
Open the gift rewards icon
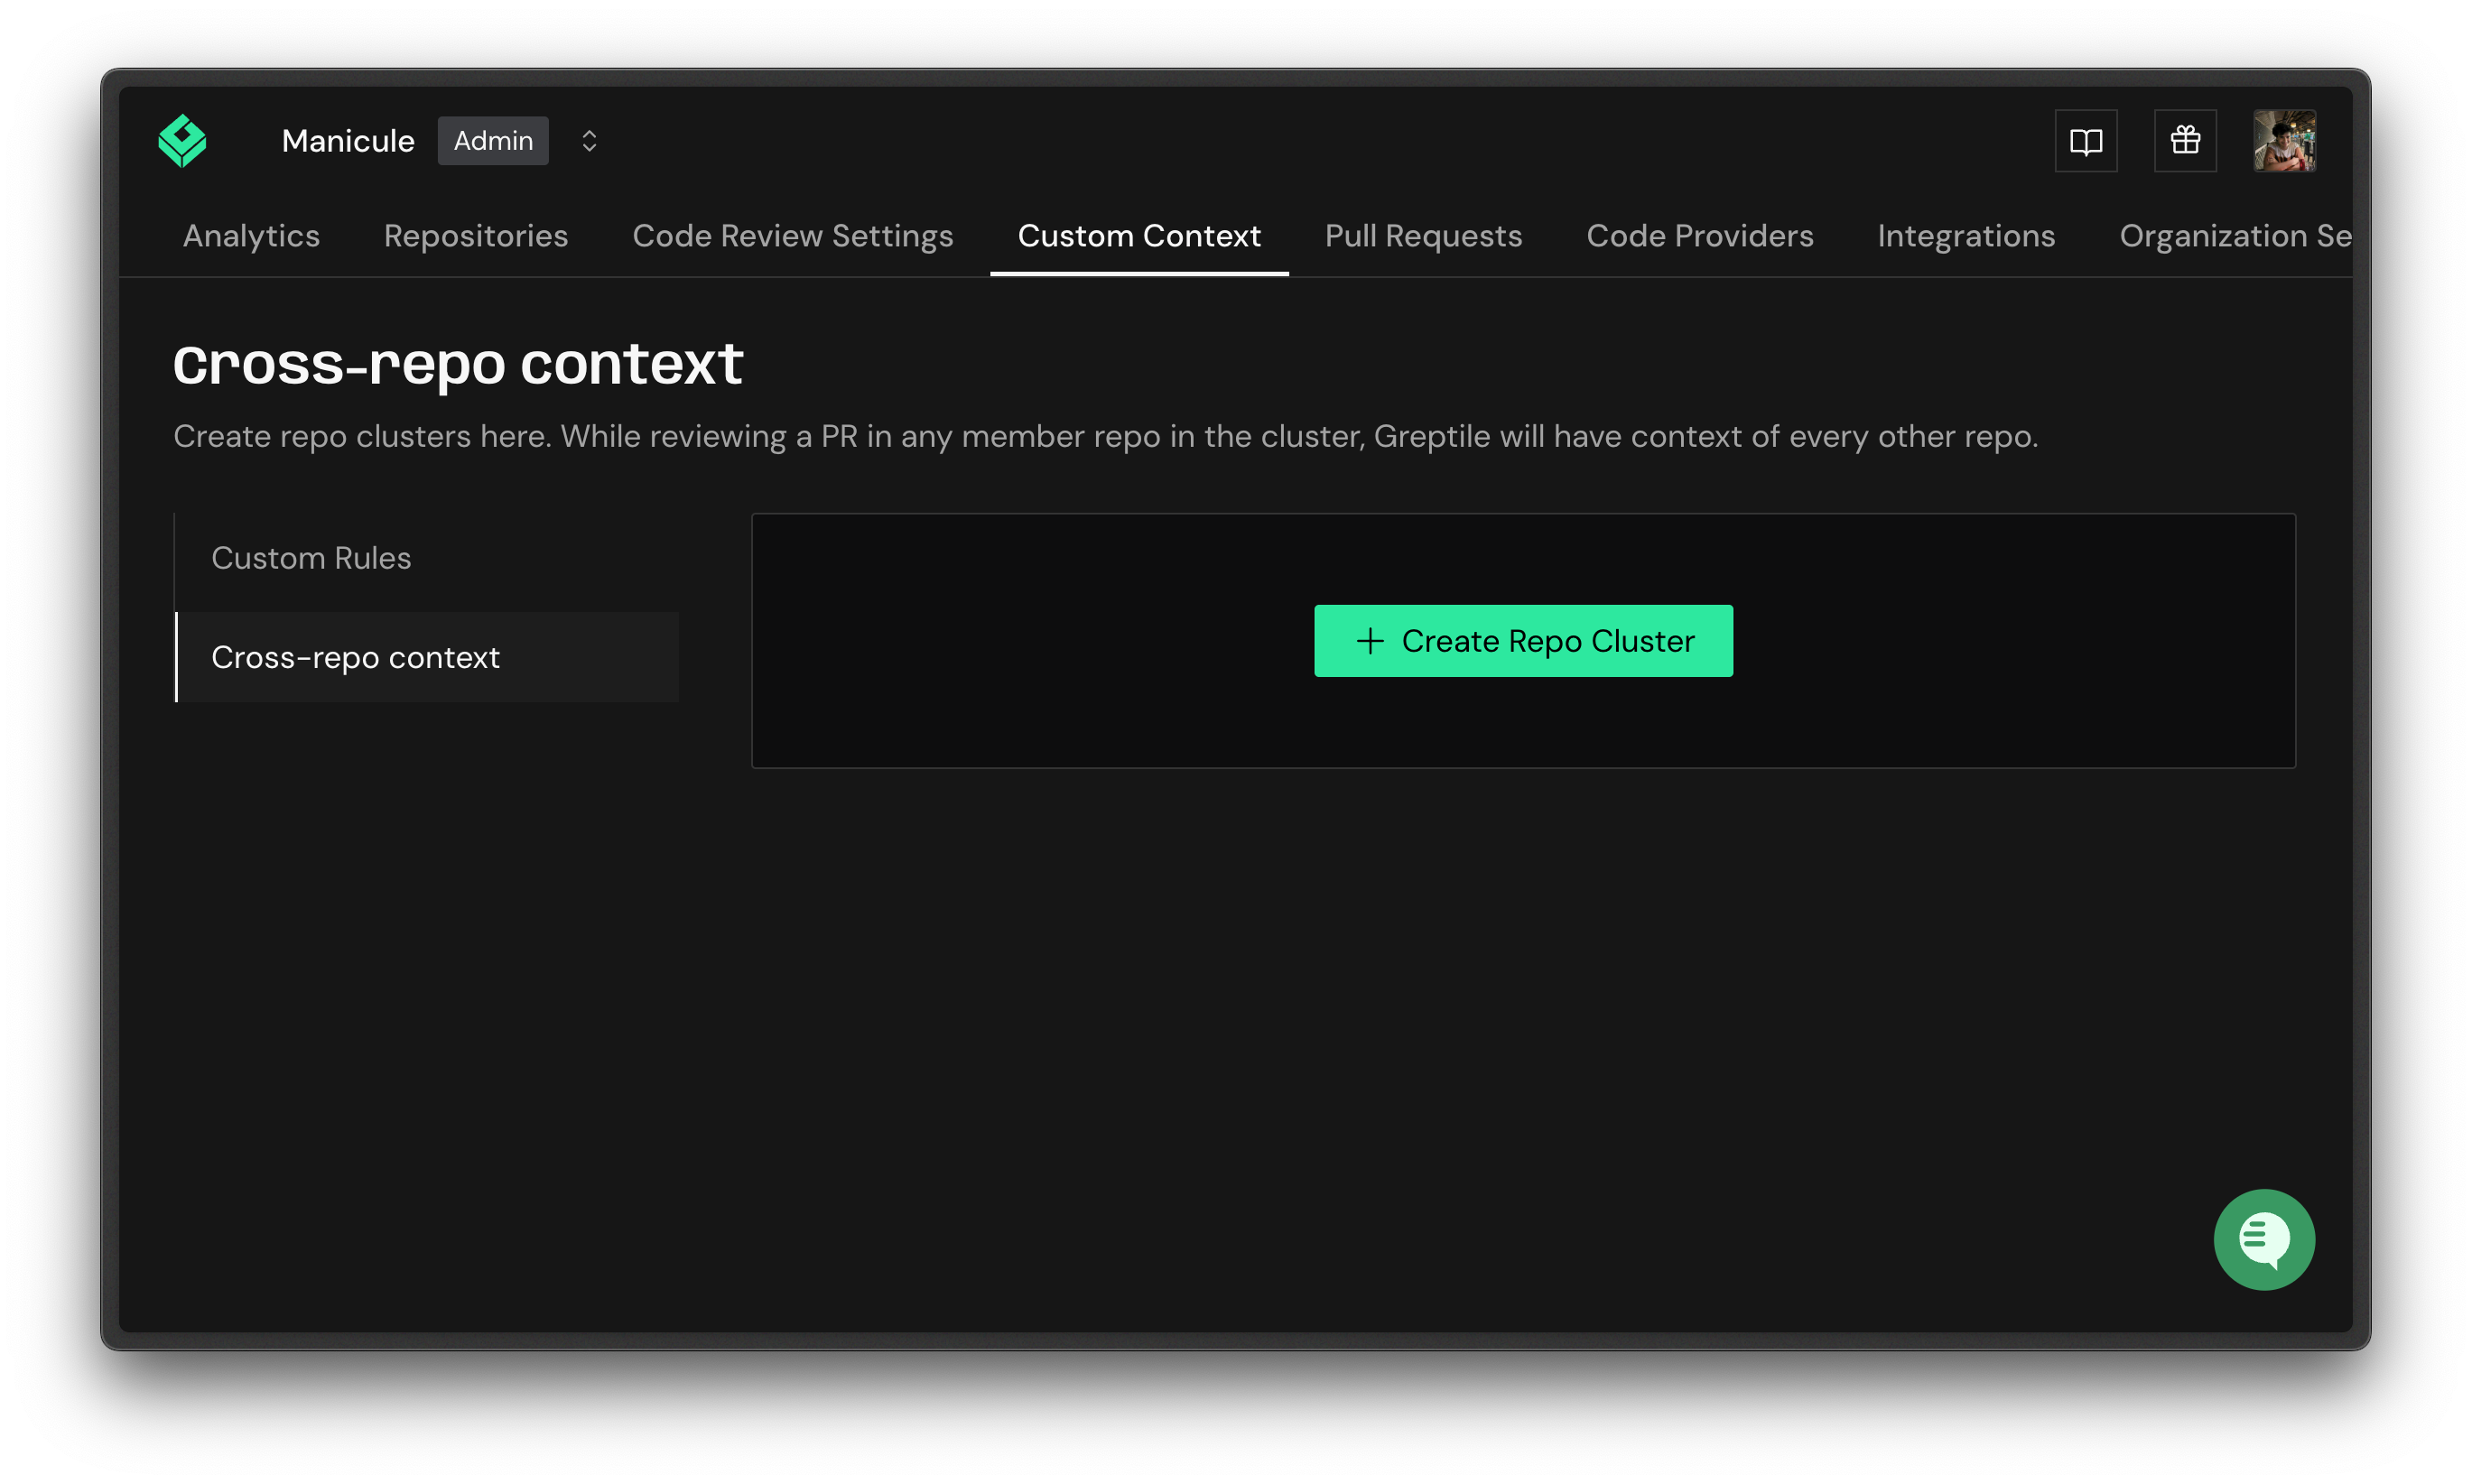2184,141
